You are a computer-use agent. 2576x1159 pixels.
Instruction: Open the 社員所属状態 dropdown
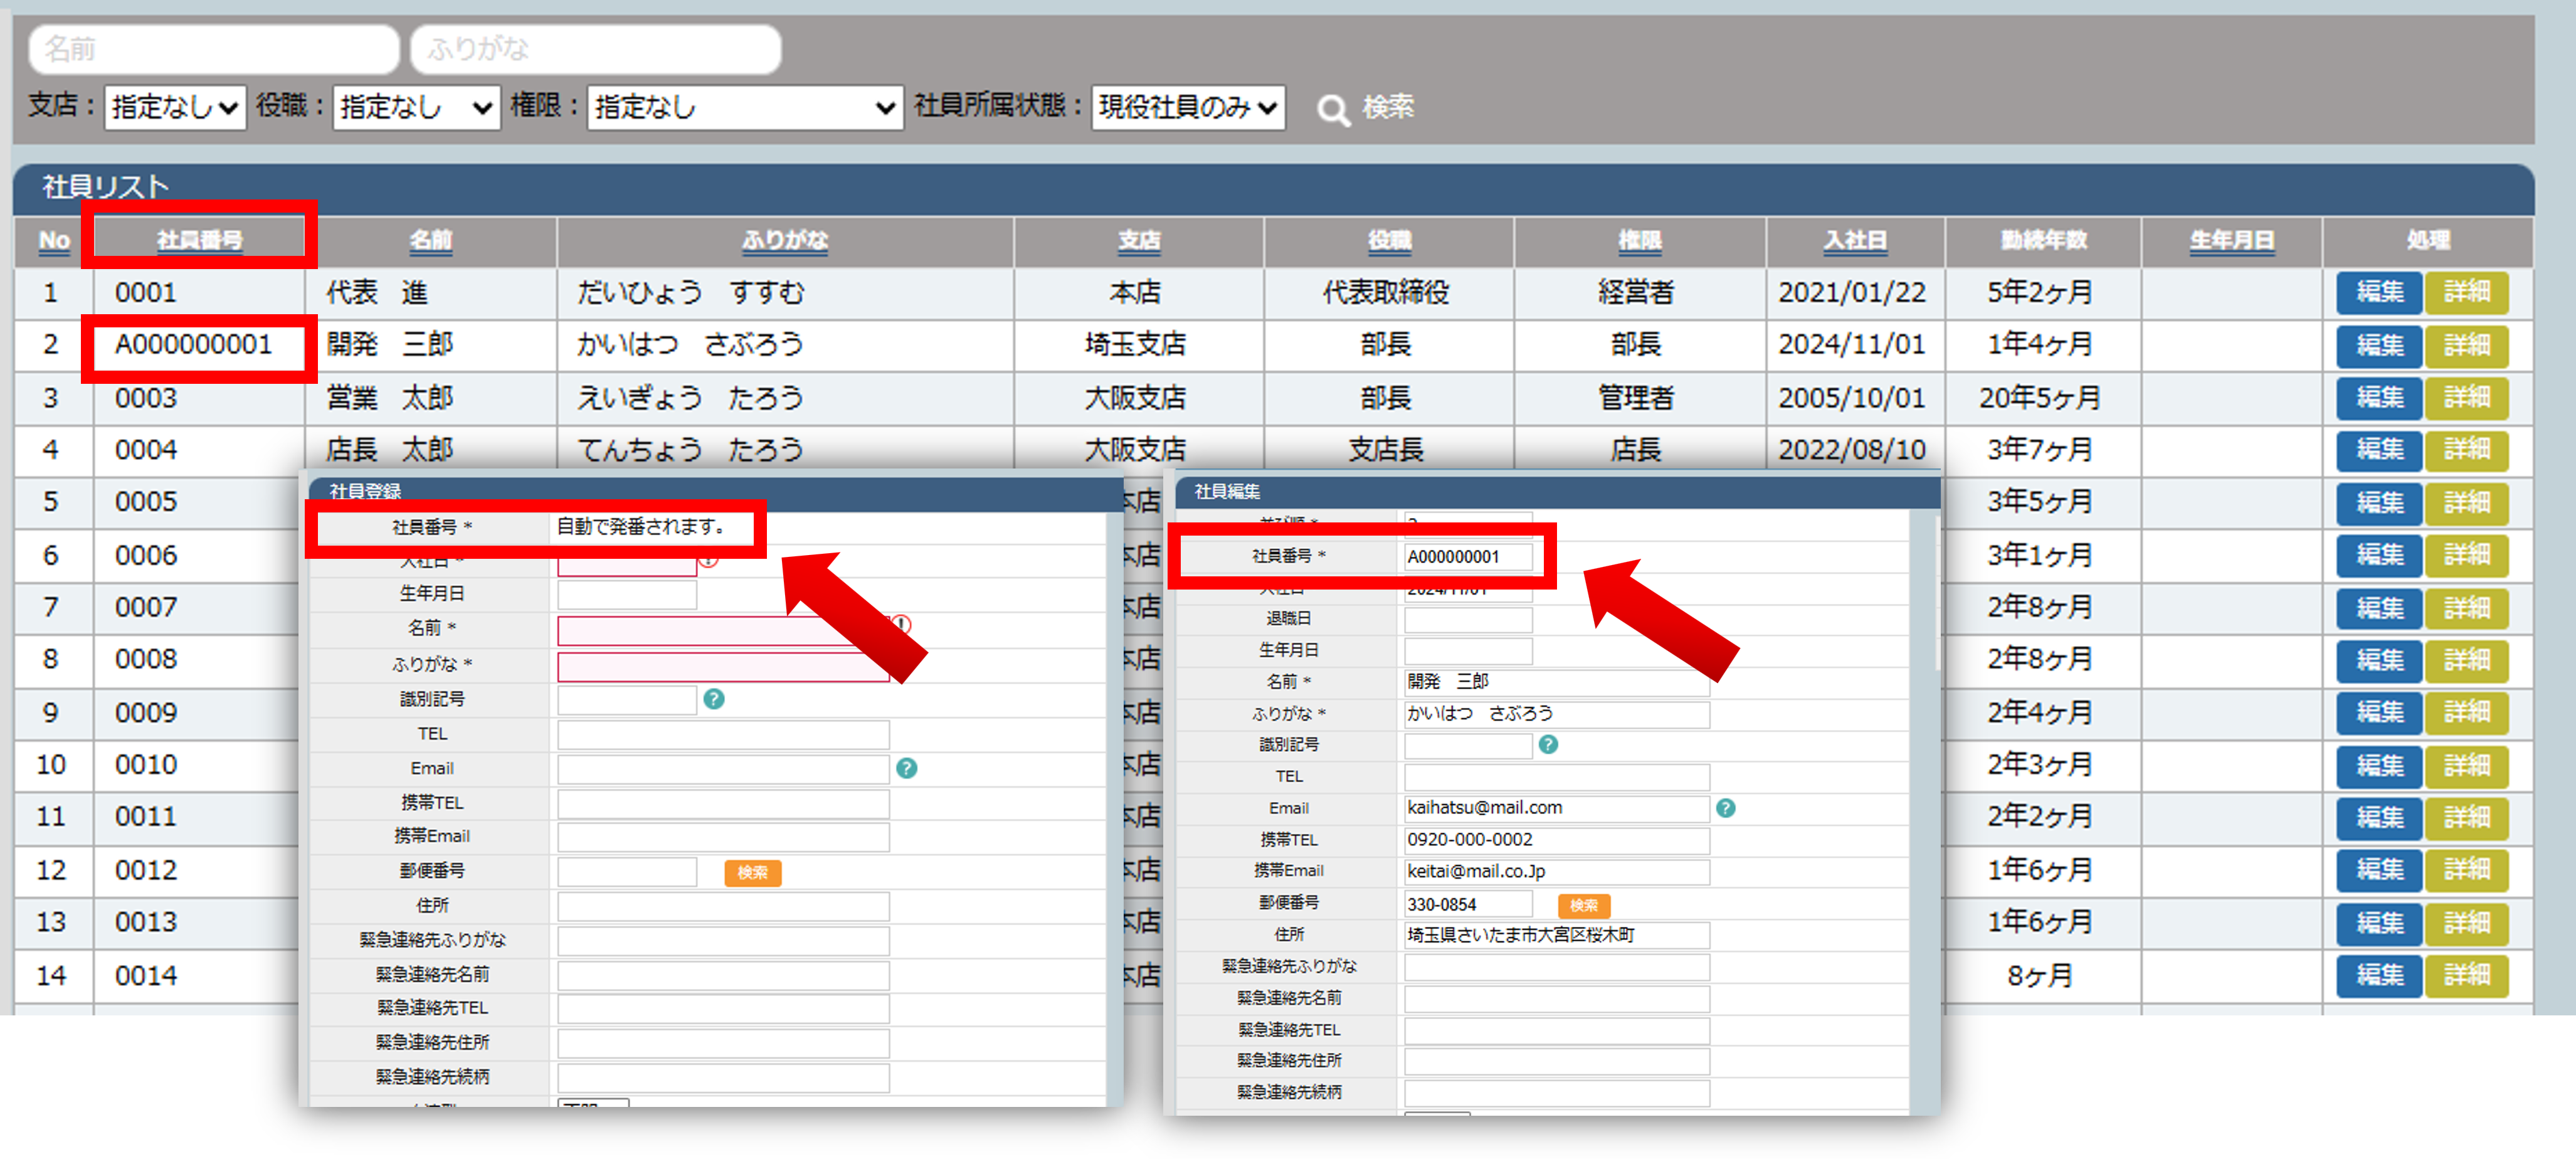(x=1187, y=107)
